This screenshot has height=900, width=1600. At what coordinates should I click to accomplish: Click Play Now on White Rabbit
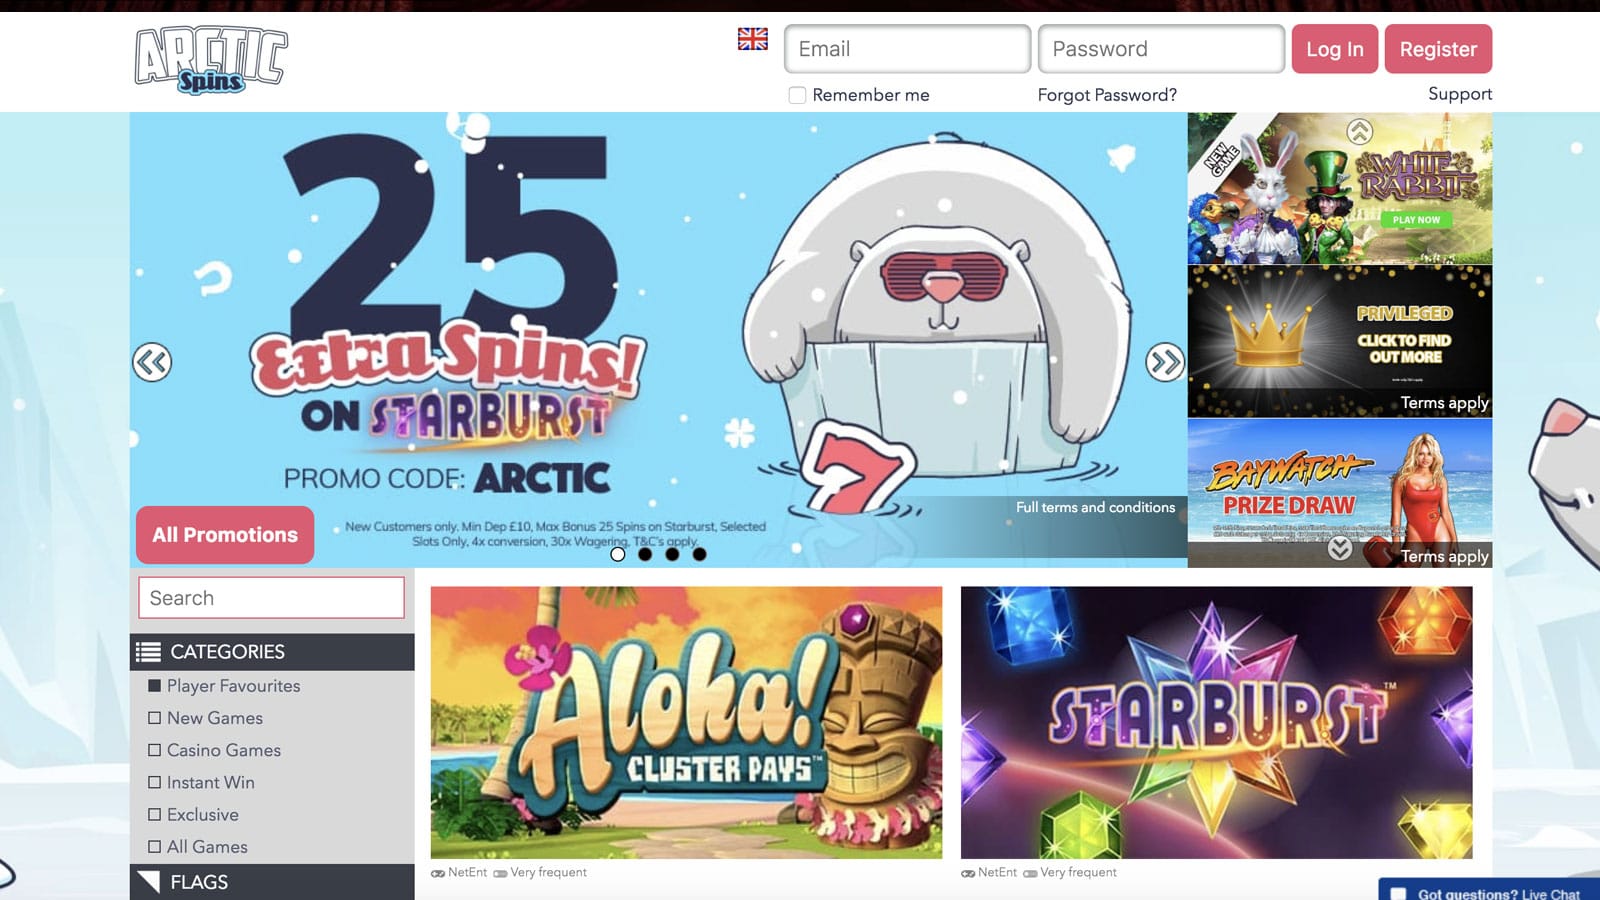tap(1416, 220)
